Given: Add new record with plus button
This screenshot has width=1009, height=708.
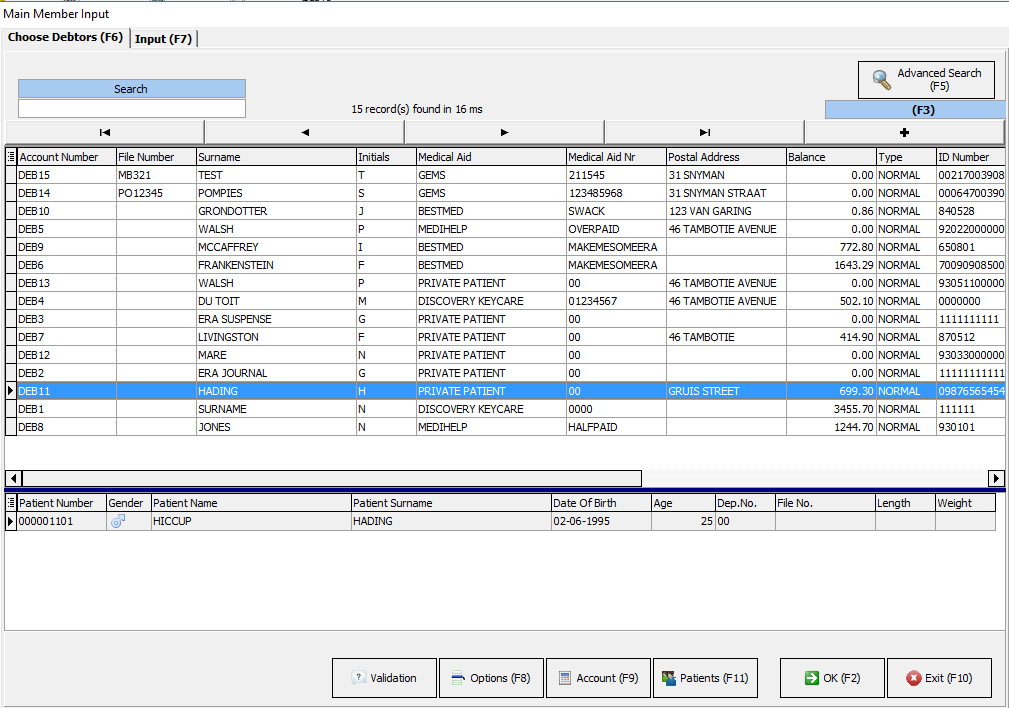Looking at the screenshot, I should (x=904, y=132).
